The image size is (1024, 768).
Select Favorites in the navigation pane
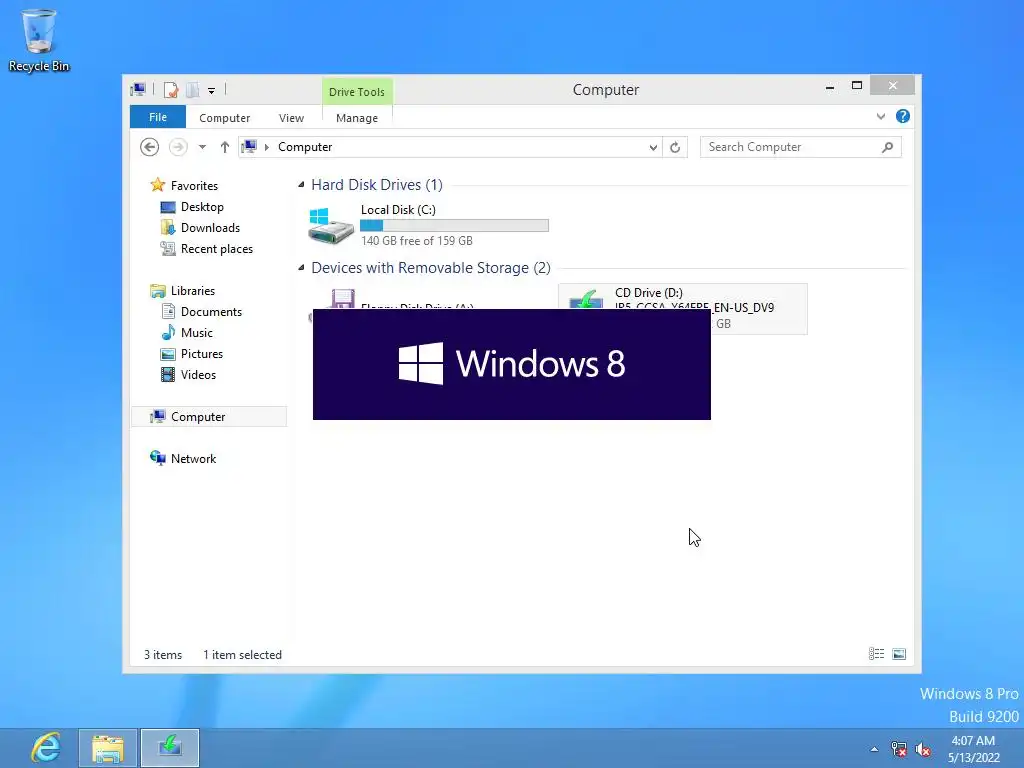click(194, 185)
